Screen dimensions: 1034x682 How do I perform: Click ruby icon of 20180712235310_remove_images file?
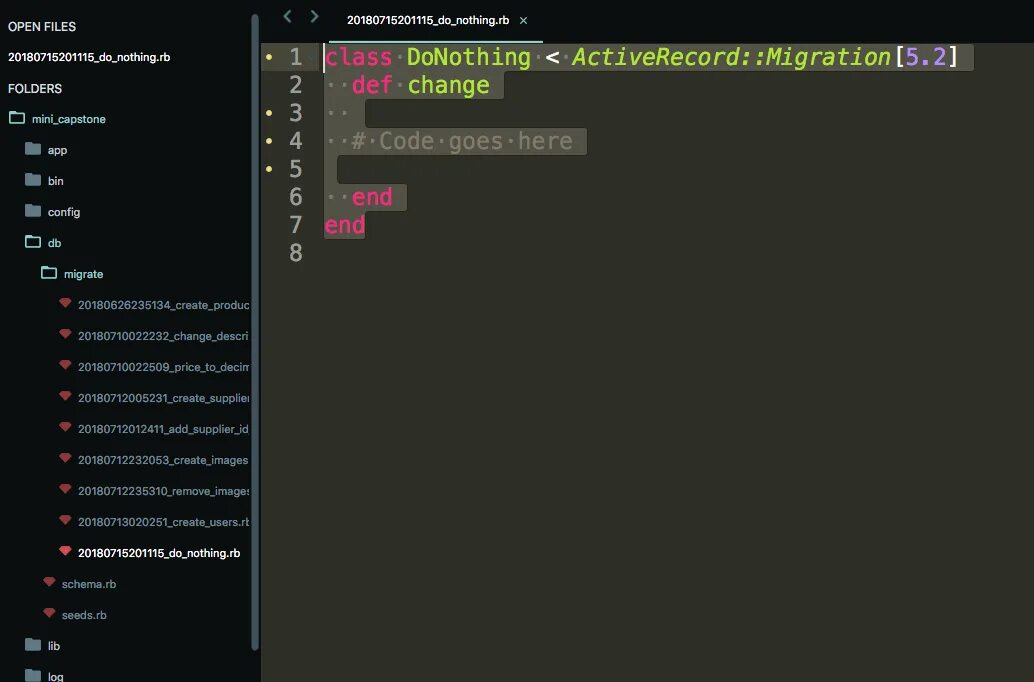pos(65,489)
